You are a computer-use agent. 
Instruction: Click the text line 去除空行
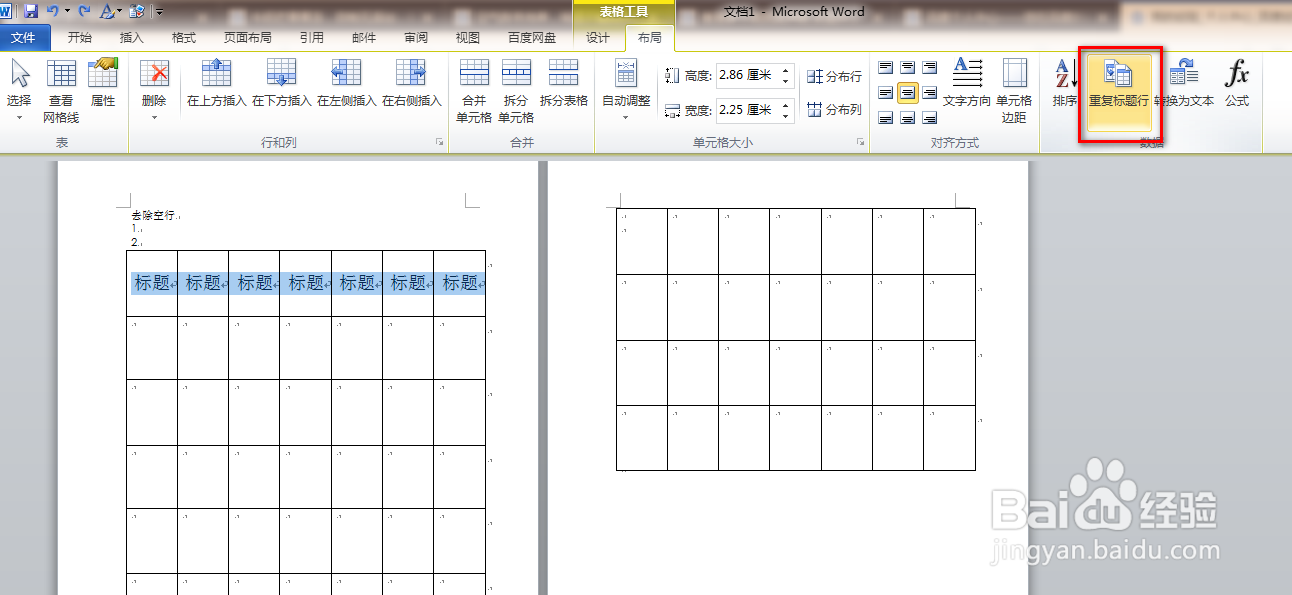[x=153, y=215]
